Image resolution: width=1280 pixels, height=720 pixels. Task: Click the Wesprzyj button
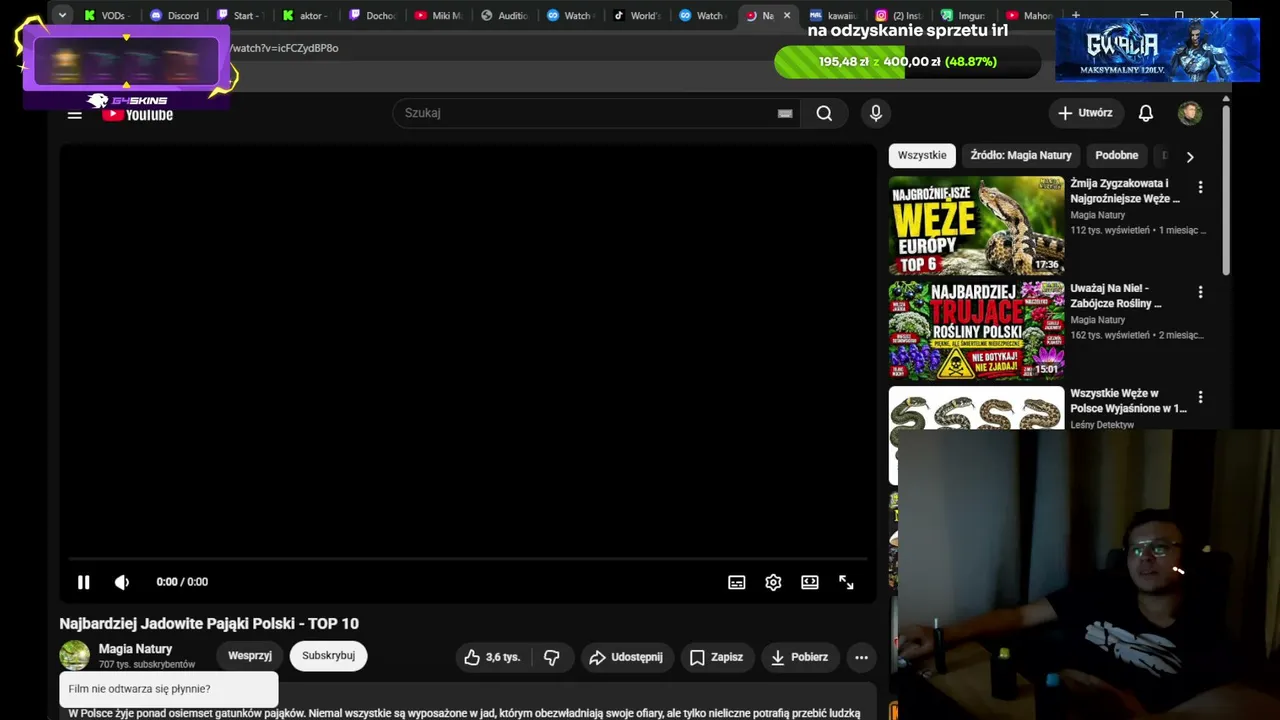click(250, 656)
